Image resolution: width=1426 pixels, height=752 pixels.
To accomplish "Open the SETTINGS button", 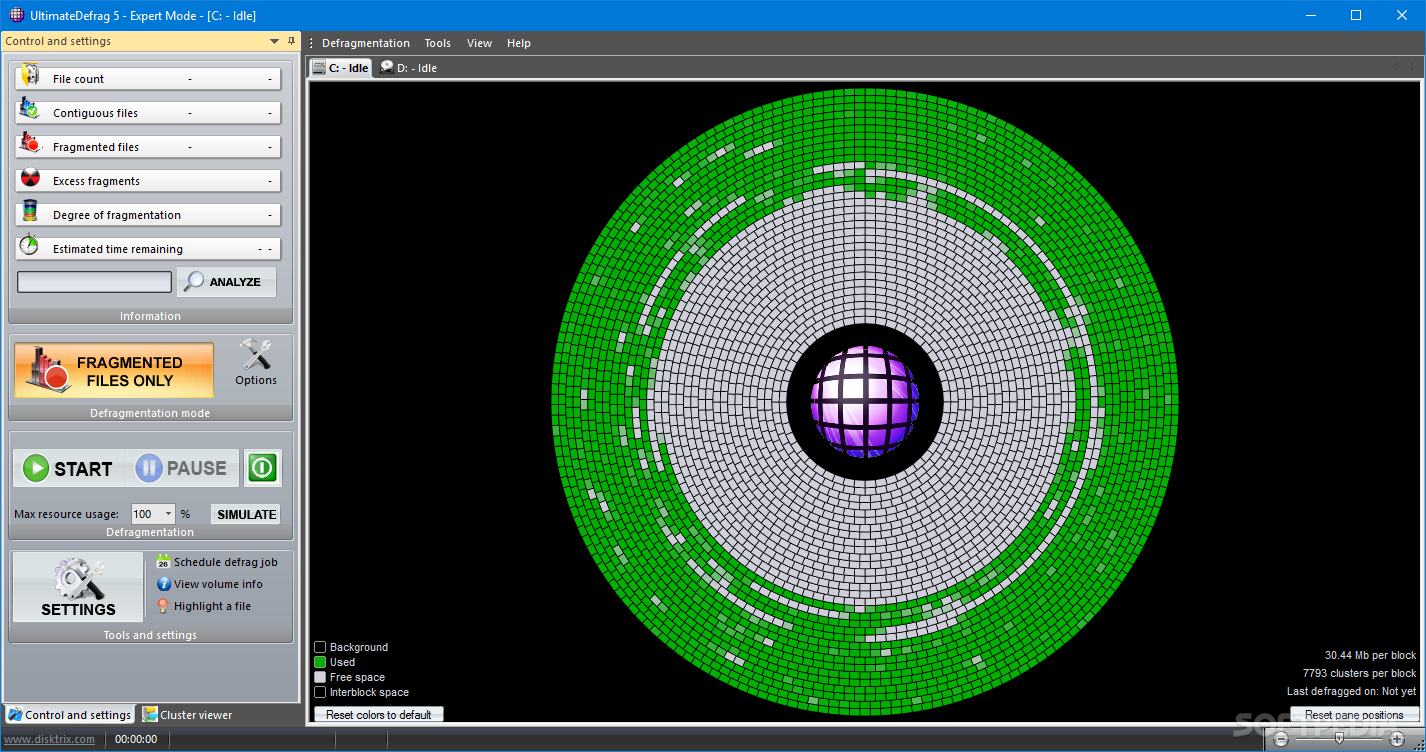I will 78,588.
